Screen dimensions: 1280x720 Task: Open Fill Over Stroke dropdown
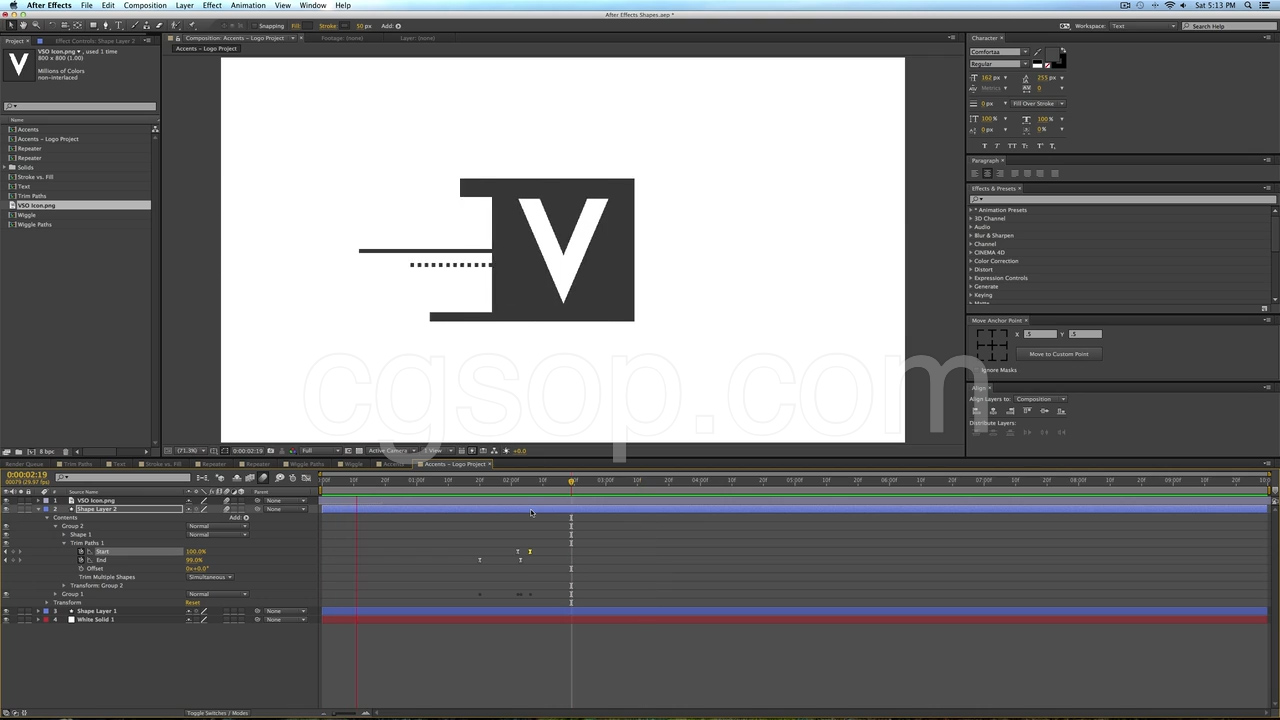point(1038,103)
